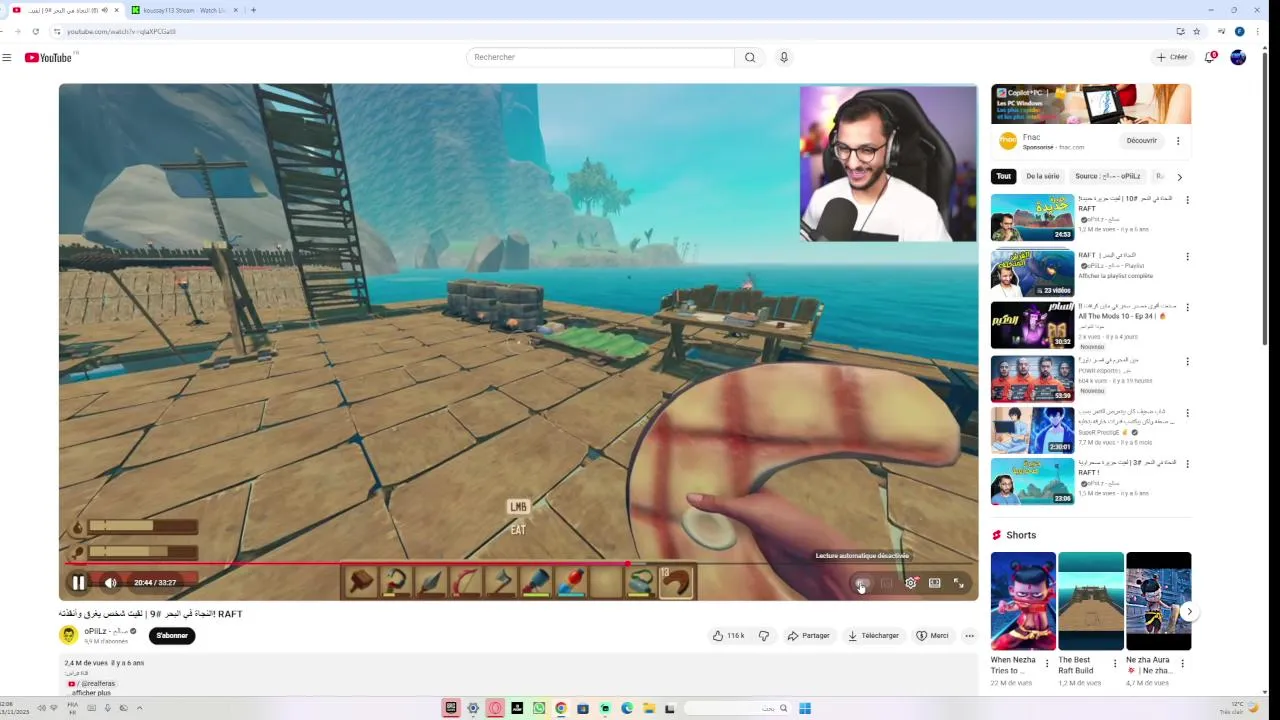Go to YouTube home via logo

48,57
